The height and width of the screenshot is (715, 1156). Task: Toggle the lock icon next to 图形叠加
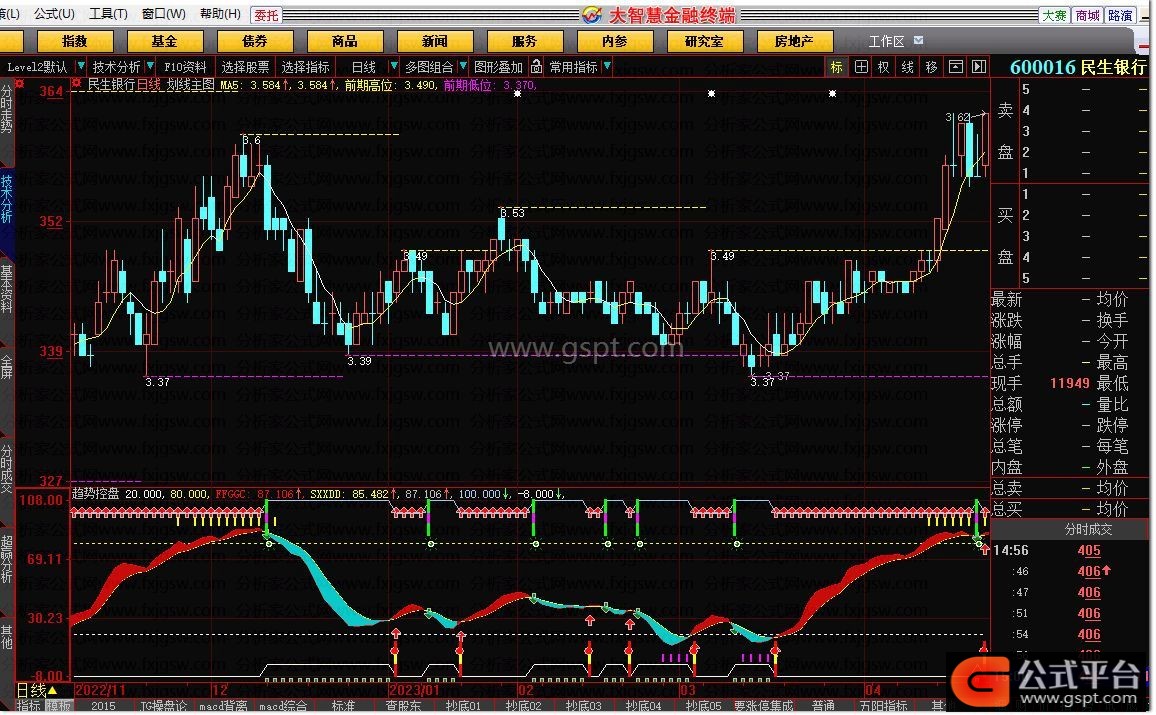click(x=536, y=67)
